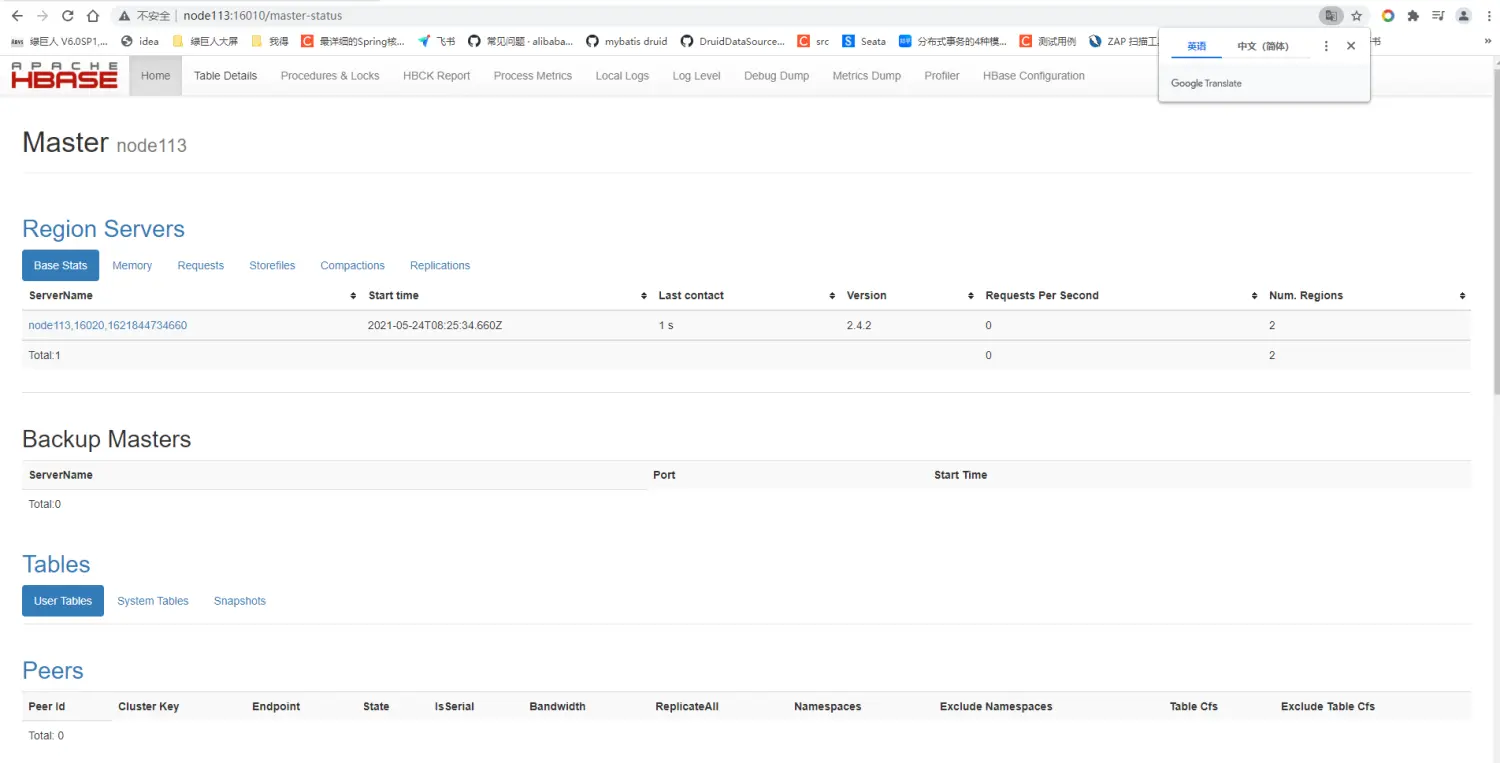Click the browser home icon
This screenshot has width=1500, height=763.
pyautogui.click(x=92, y=16)
